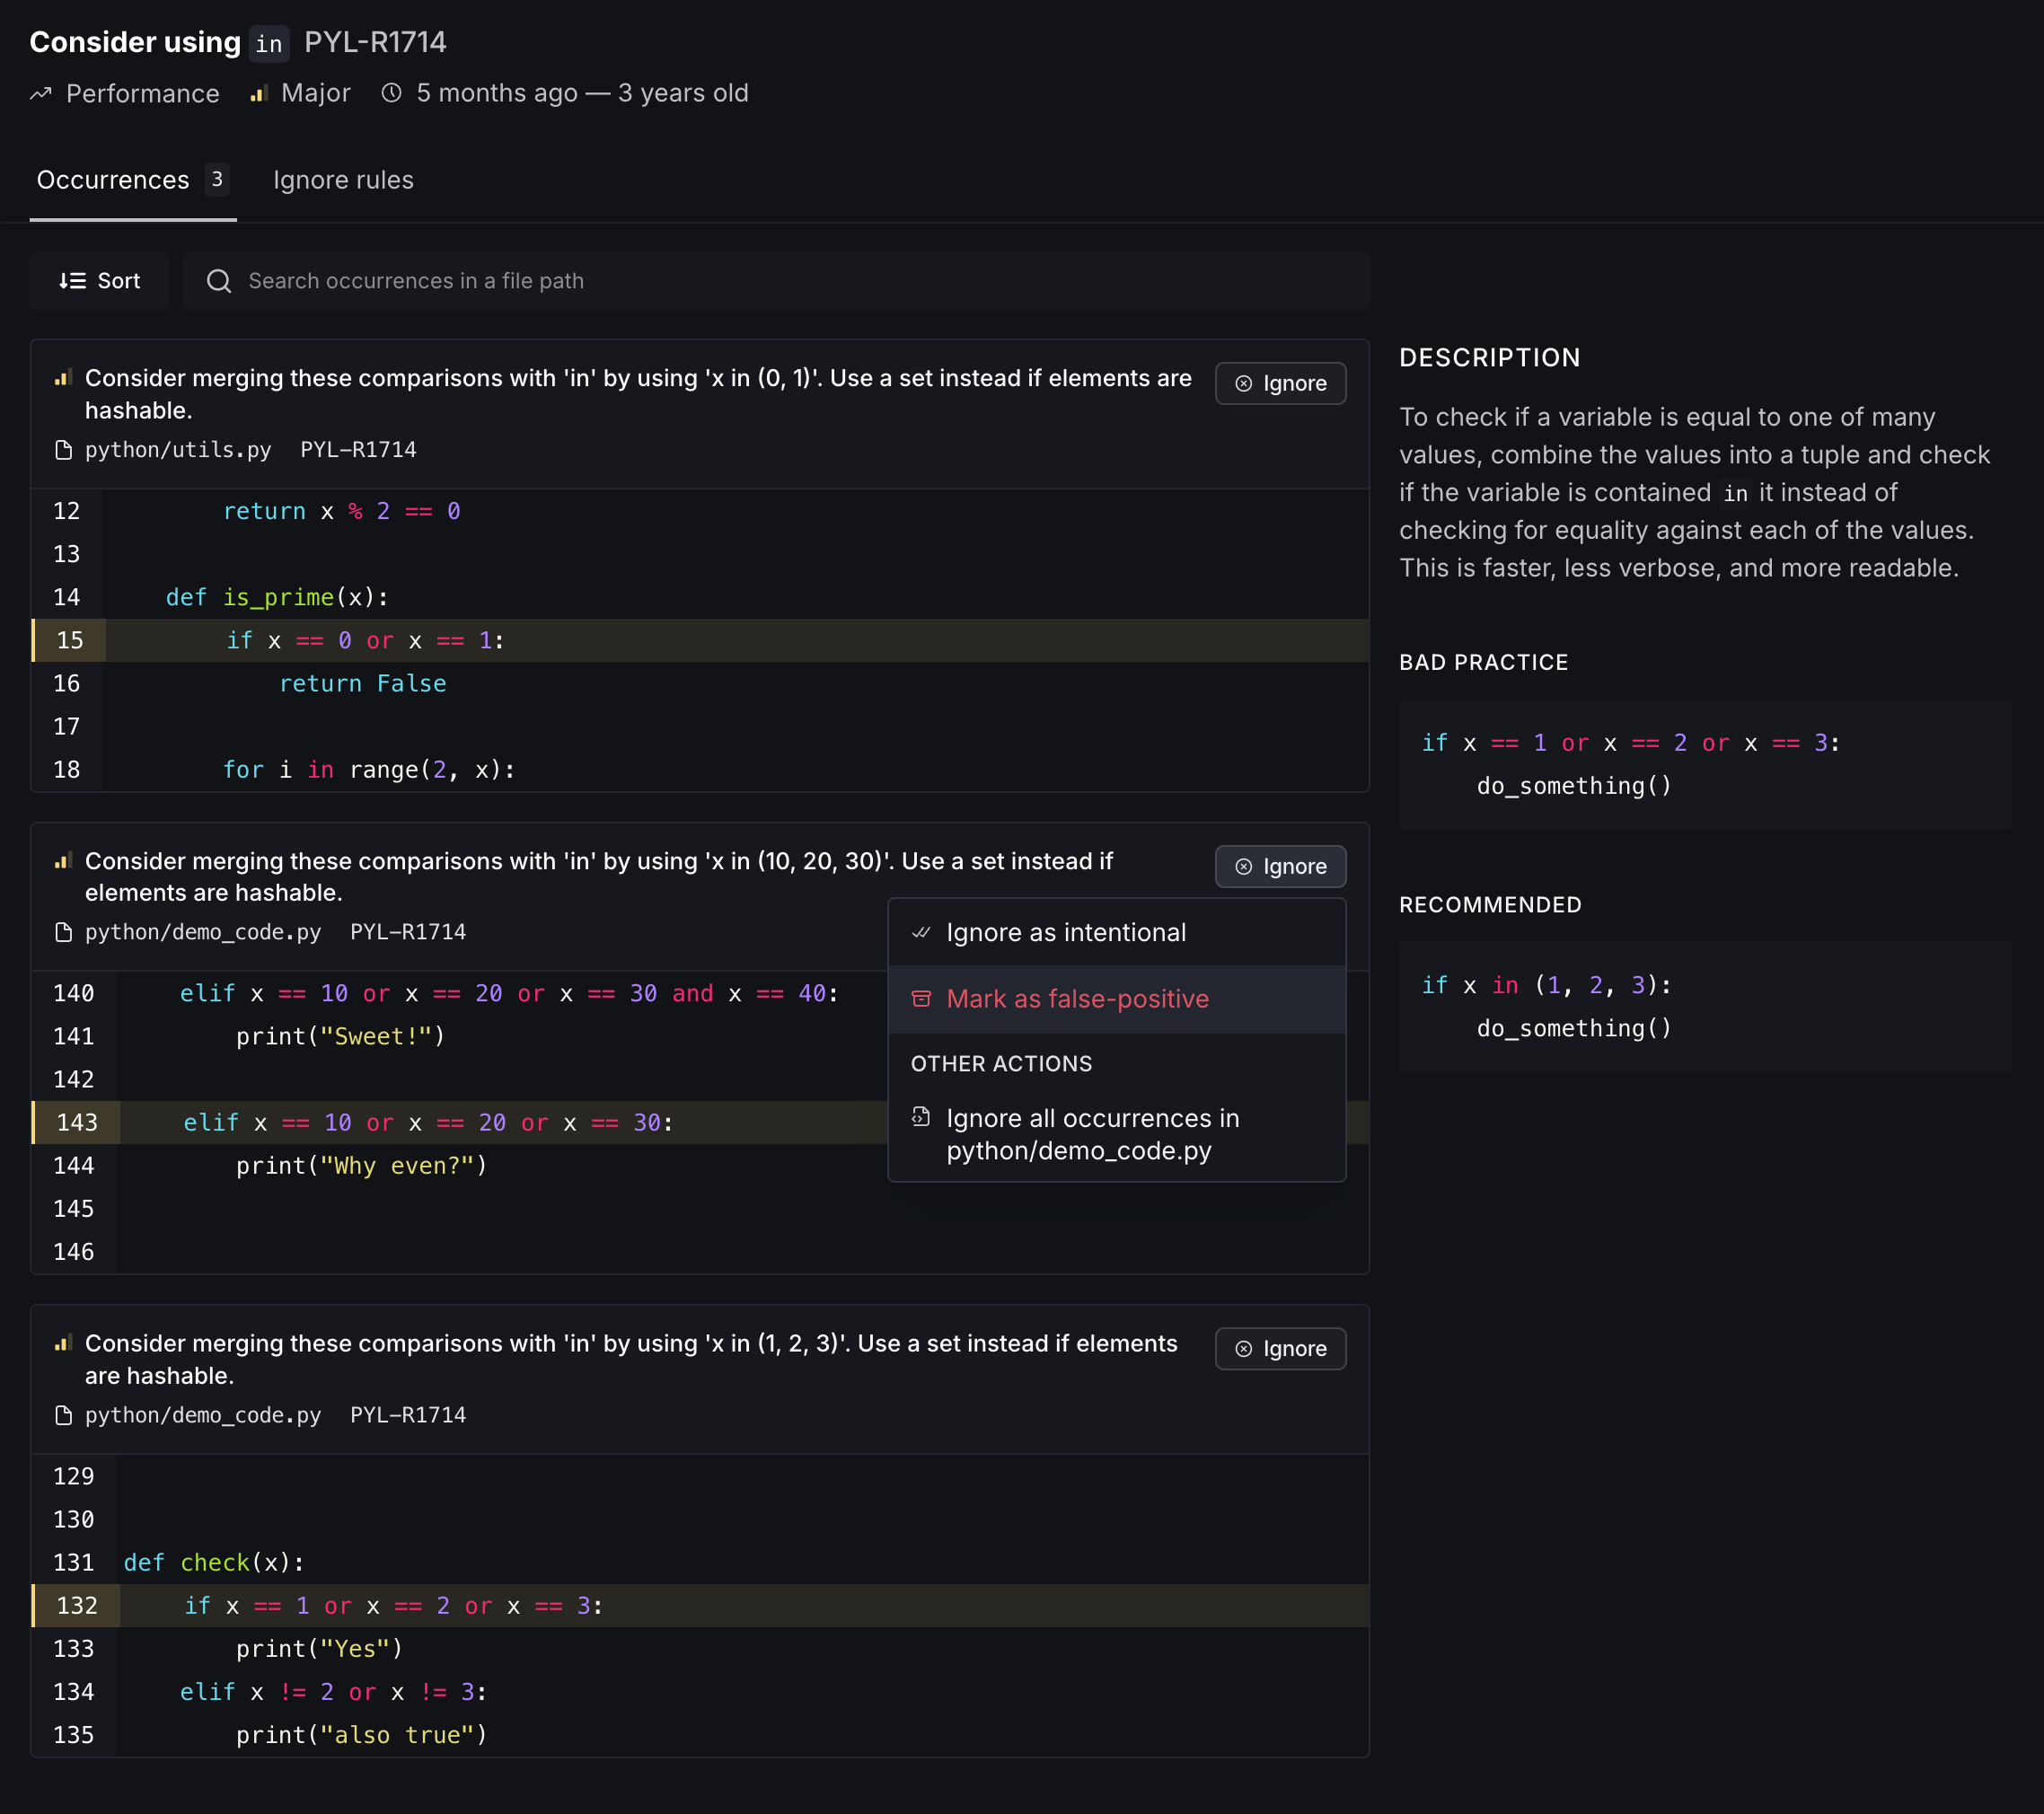Click the clock icon beside 5 months ago
The image size is (2044, 1814).
click(392, 93)
